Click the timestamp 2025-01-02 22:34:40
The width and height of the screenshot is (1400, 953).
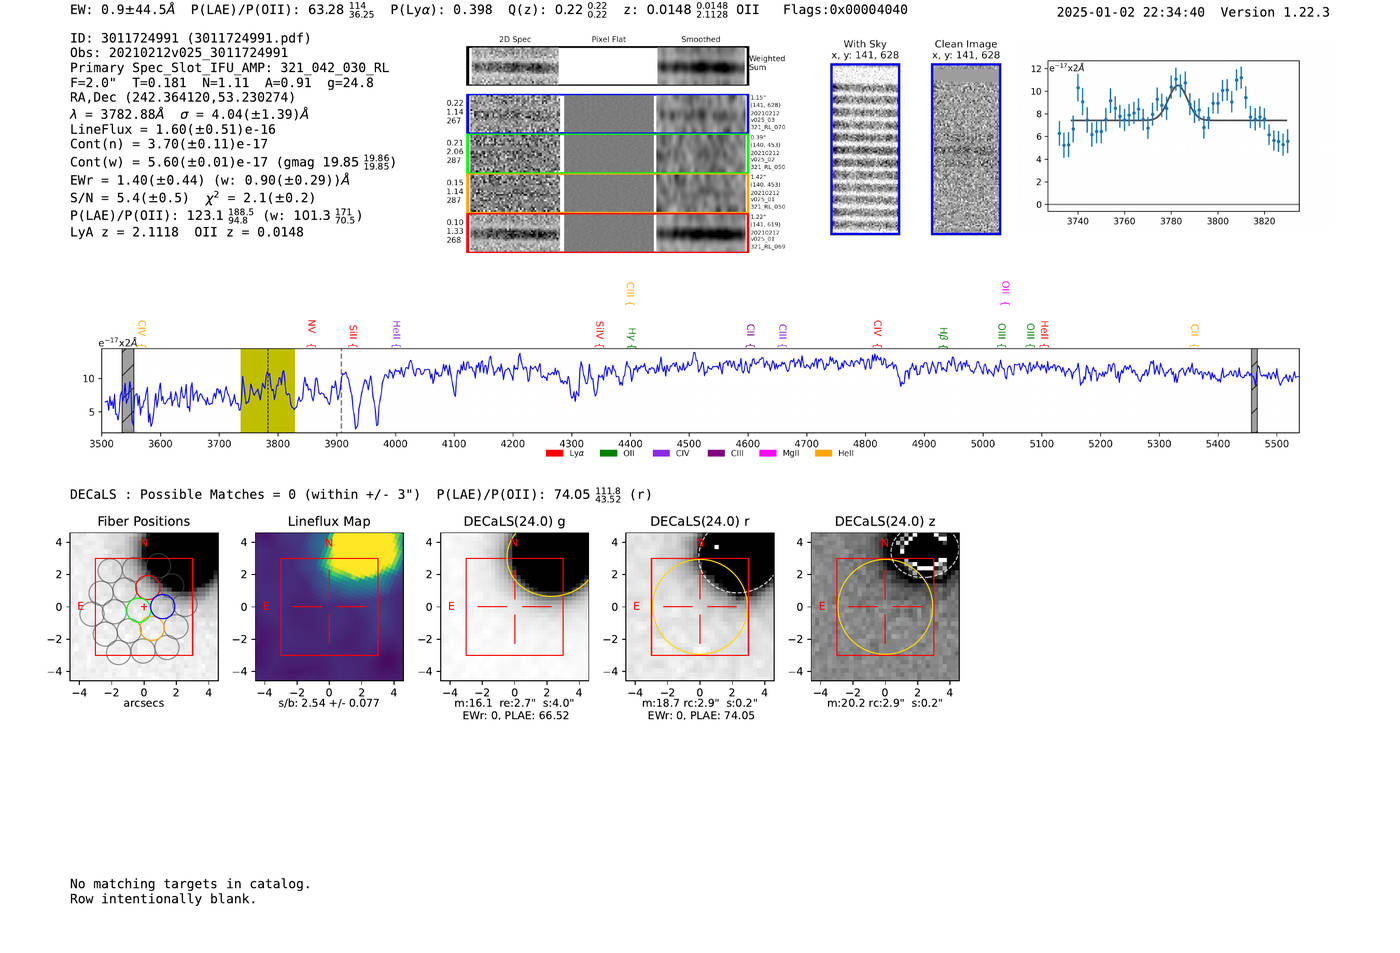pos(1130,12)
